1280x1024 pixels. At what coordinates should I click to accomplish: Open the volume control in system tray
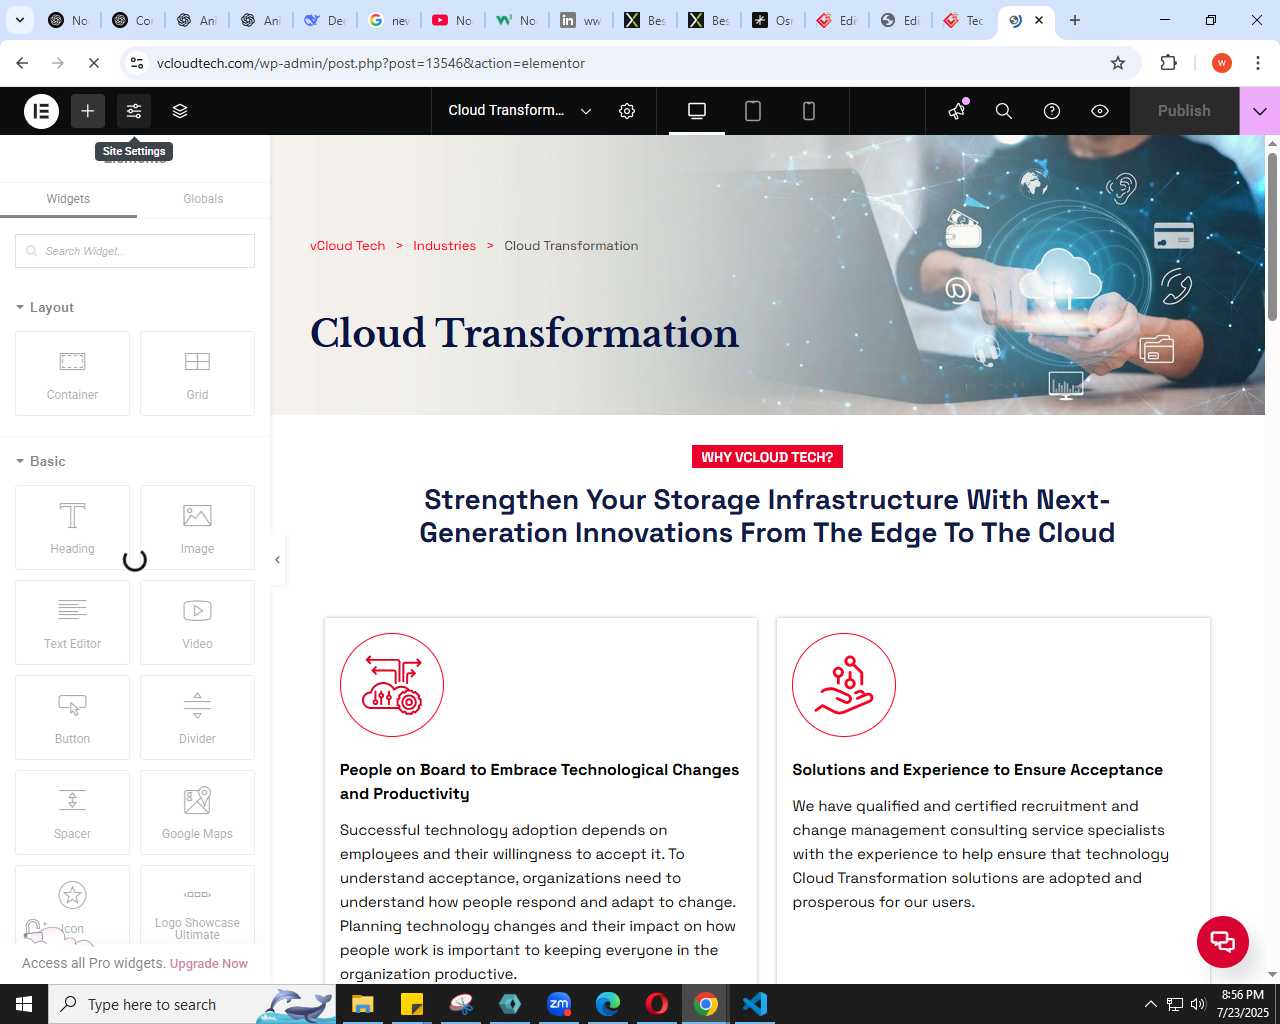(x=1198, y=1004)
